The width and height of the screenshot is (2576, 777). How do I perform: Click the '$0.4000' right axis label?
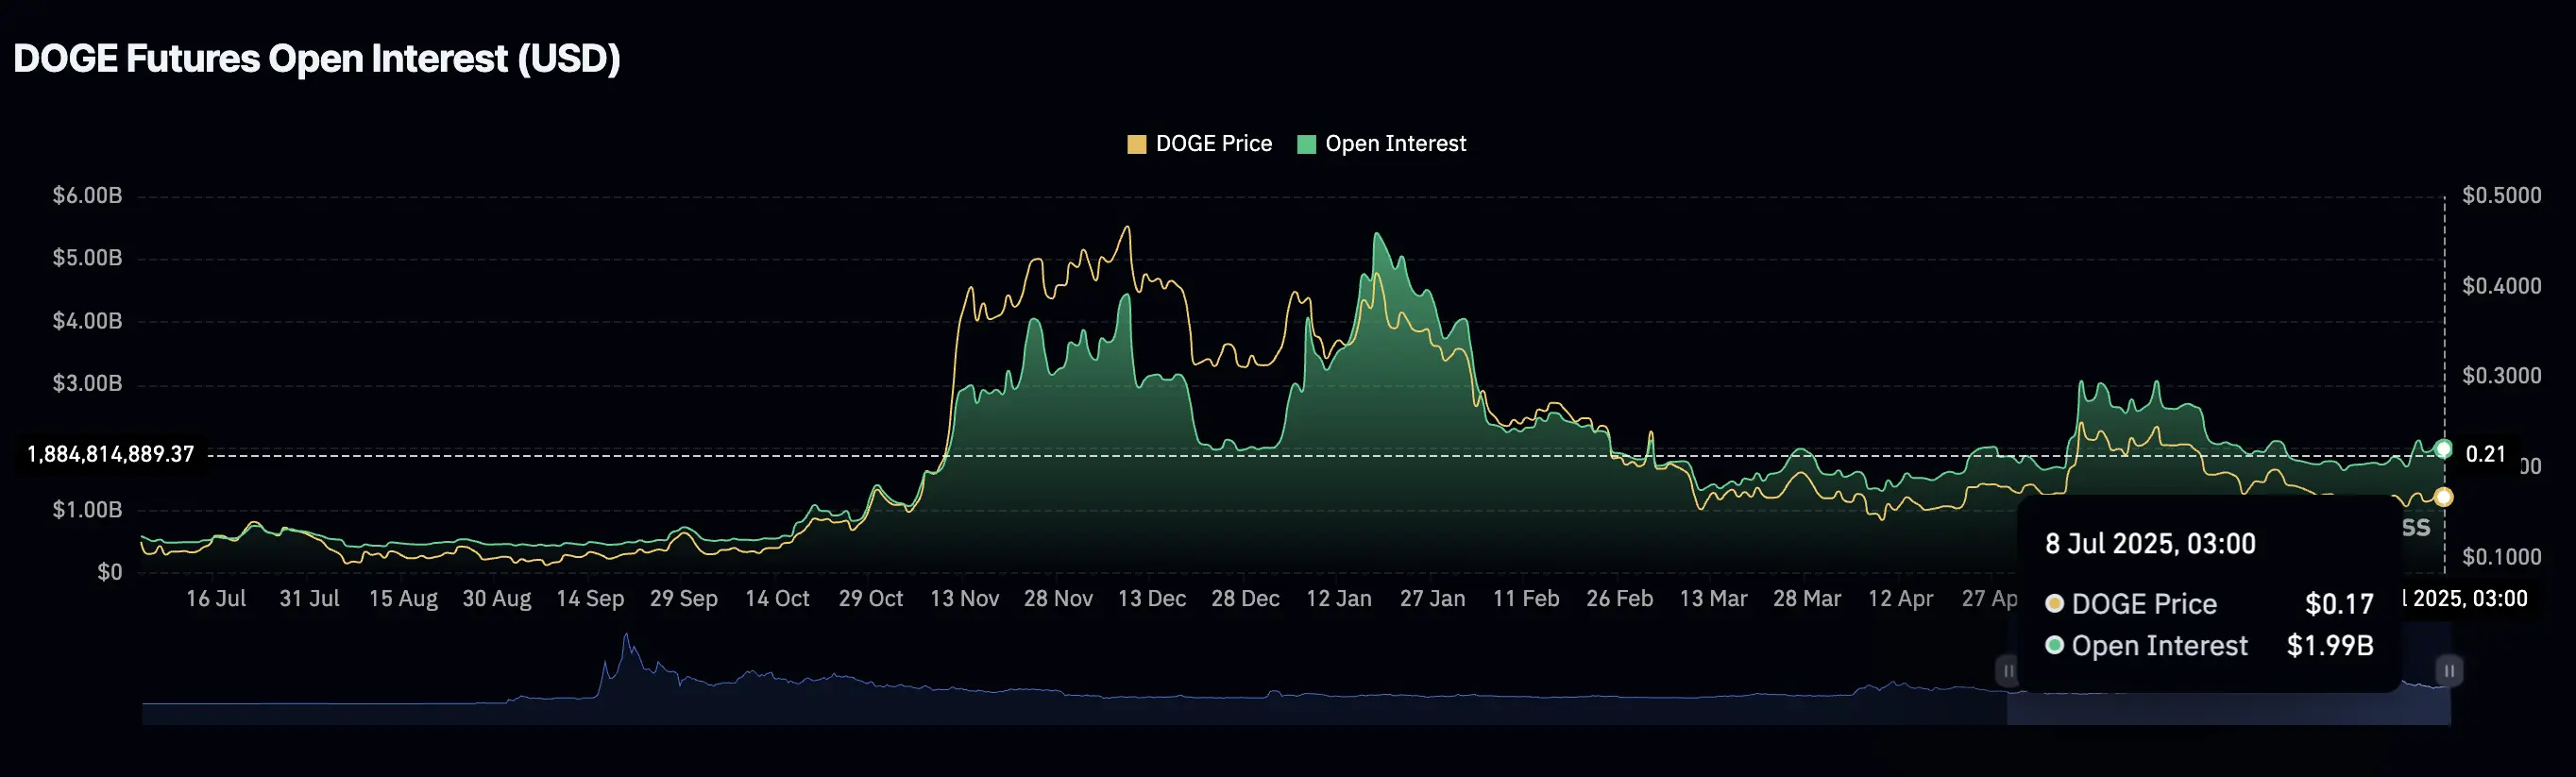[x=2502, y=287]
